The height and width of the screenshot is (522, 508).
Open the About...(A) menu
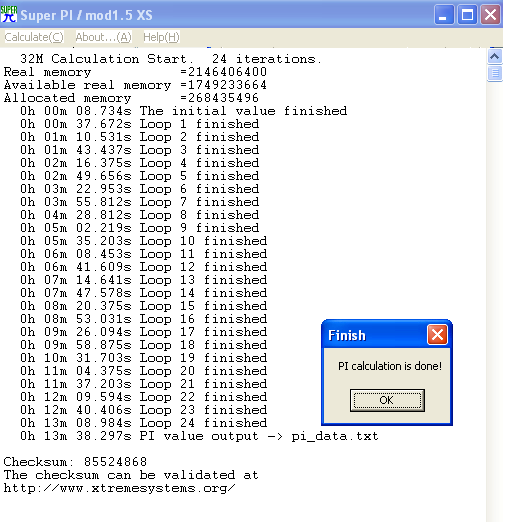point(103,37)
